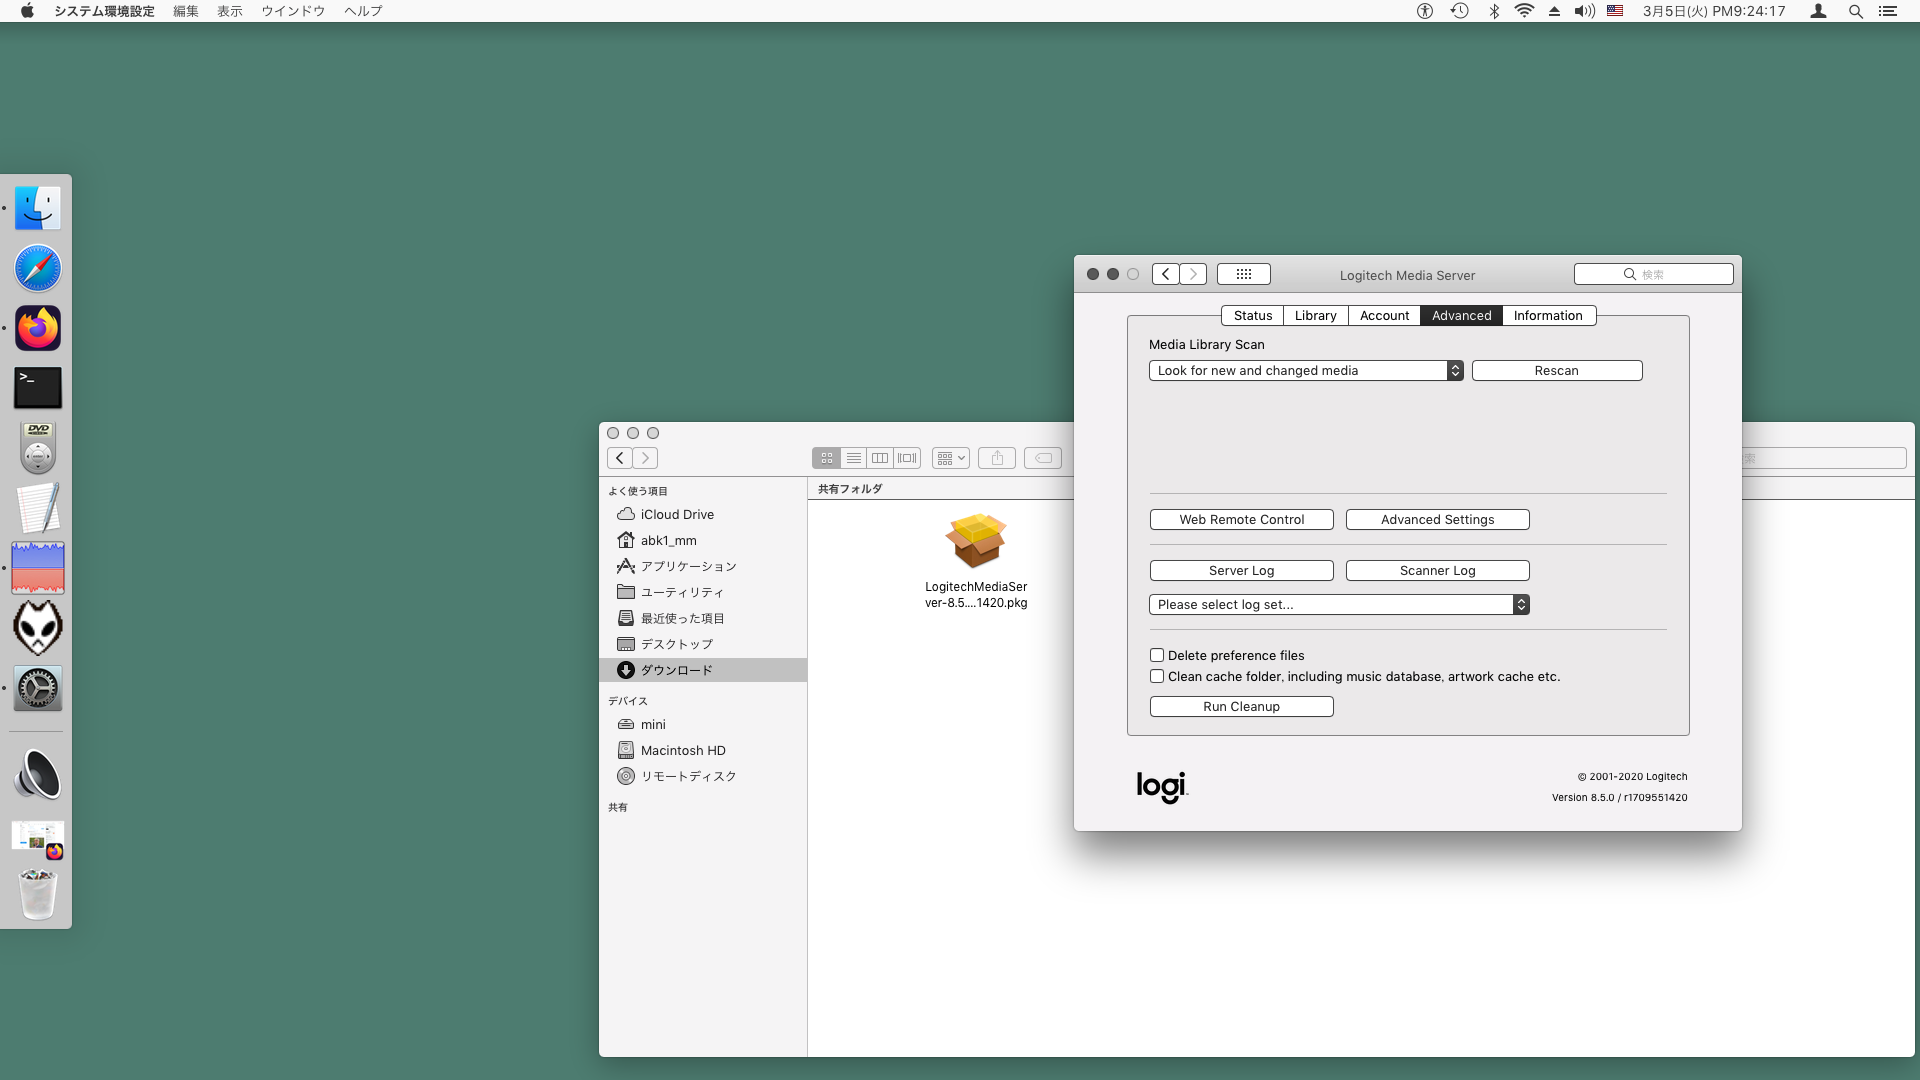Switch to the Status tab
Viewport: 1920px width, 1080px height.
click(x=1253, y=315)
